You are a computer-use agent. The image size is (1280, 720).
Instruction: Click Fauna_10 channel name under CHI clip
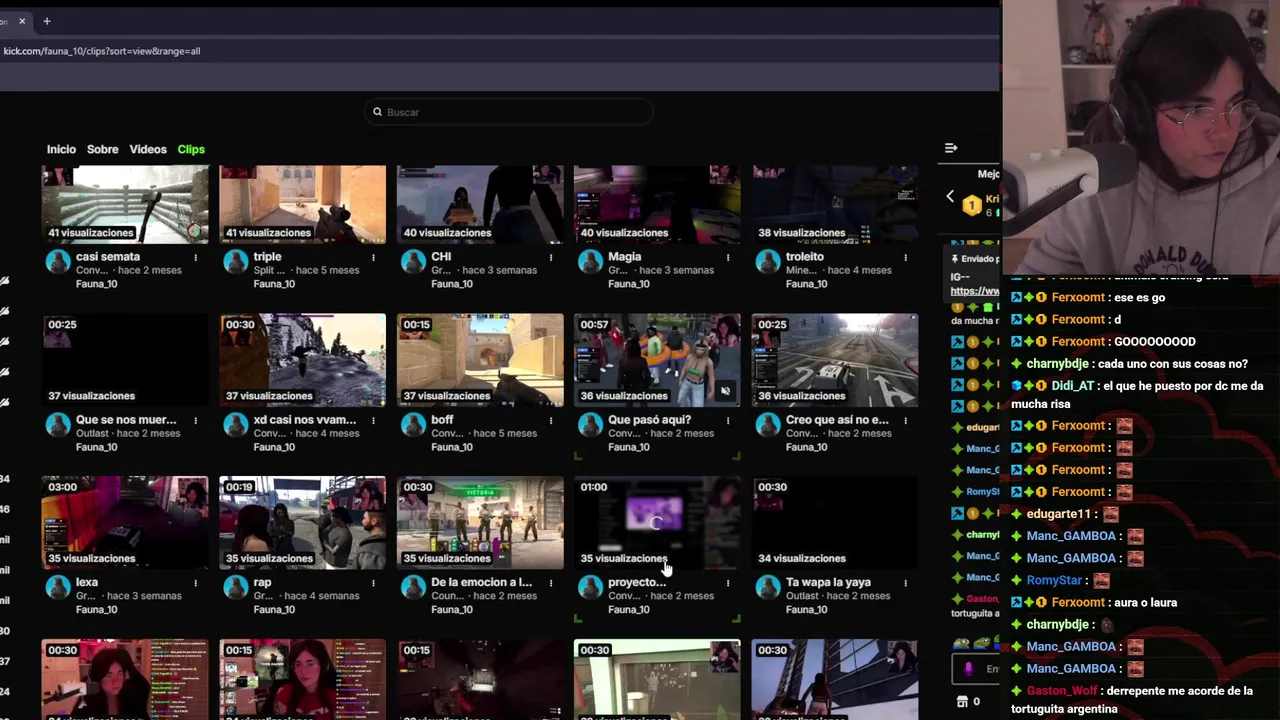(452, 284)
